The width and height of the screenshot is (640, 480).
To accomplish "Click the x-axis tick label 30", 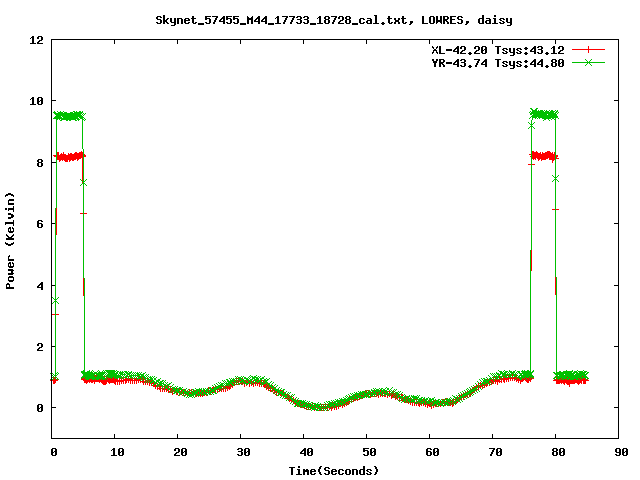I will (243, 452).
